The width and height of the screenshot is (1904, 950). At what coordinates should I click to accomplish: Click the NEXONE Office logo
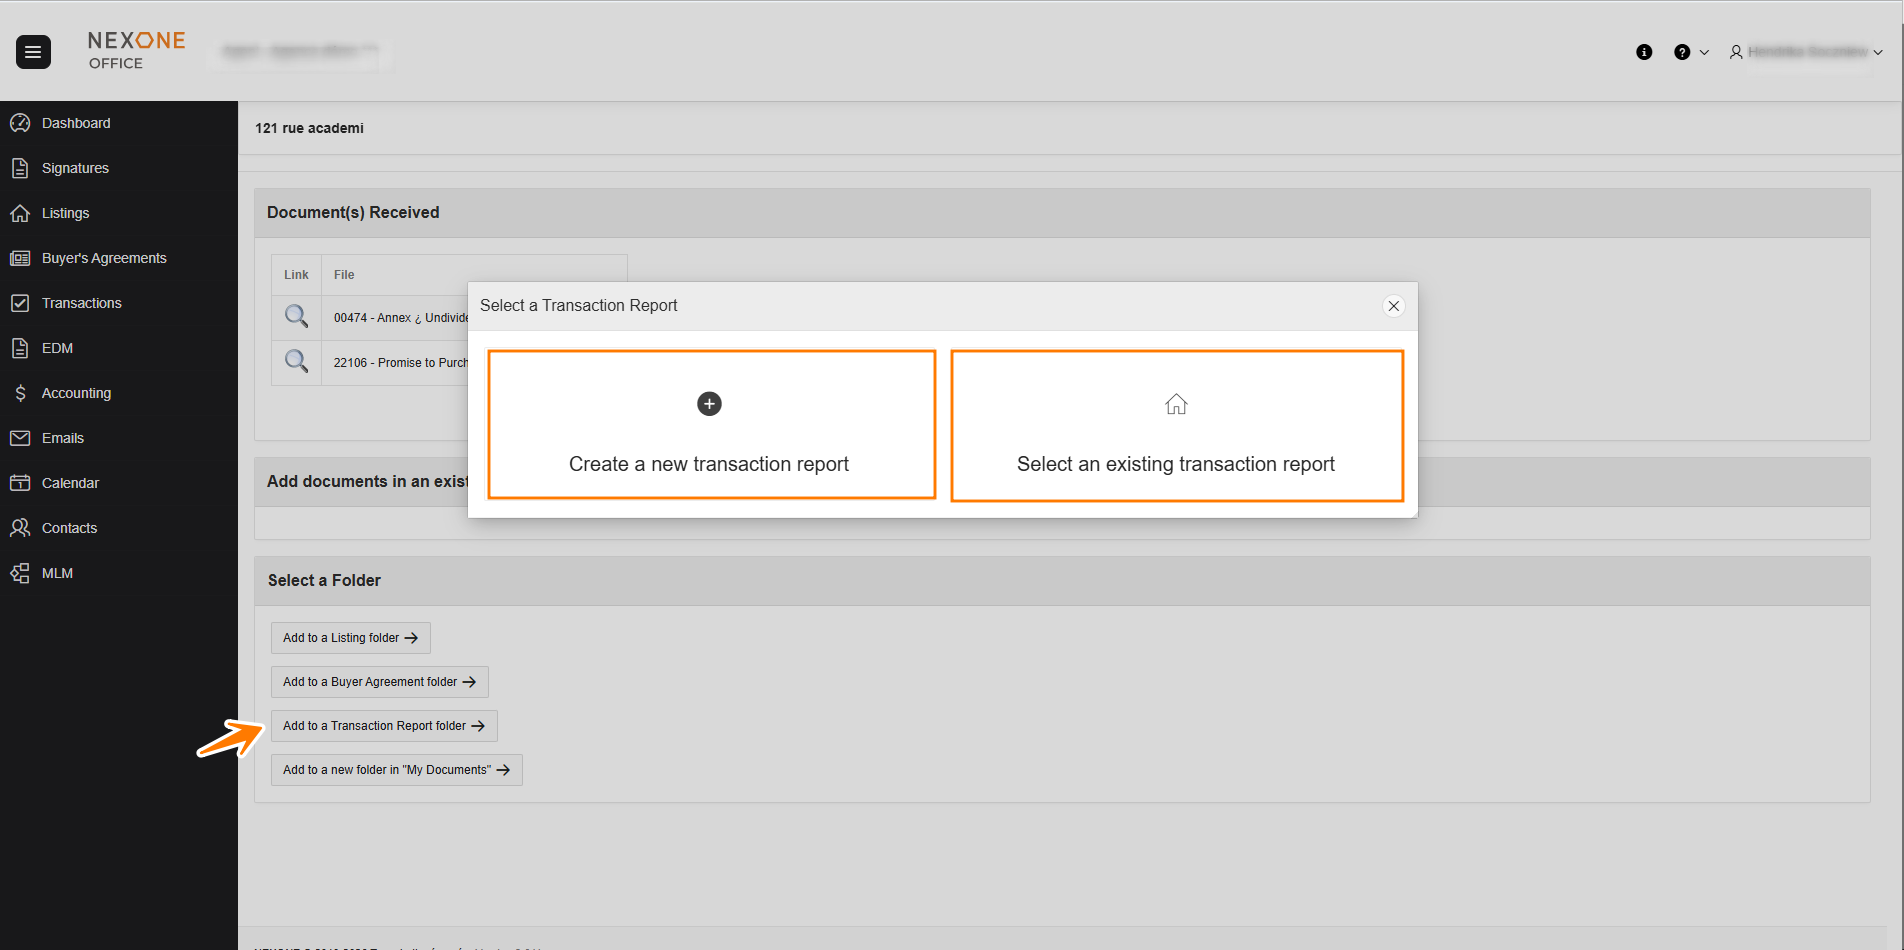136,50
